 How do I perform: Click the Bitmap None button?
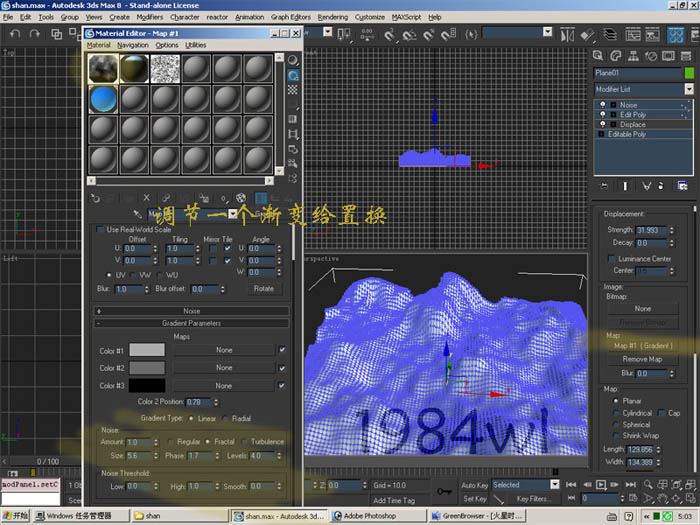coord(642,308)
